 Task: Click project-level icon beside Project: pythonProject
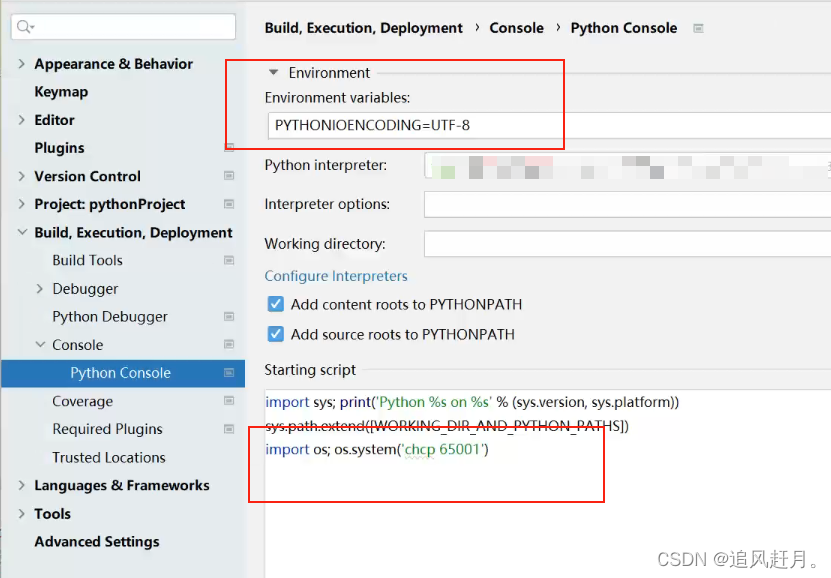[x=229, y=204]
